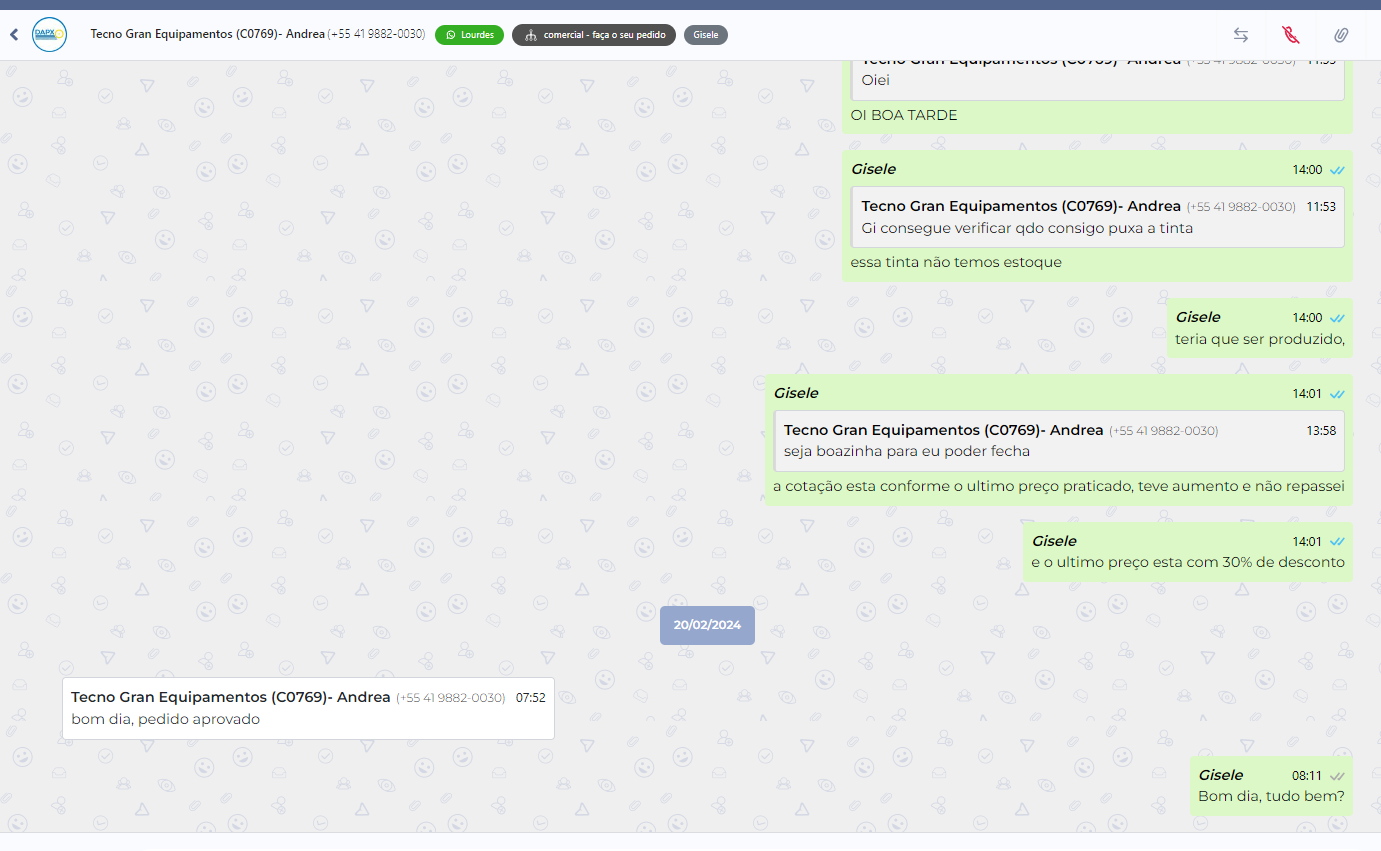Click the checkmark on the 08:11 message
1381x851 pixels.
(x=1337, y=776)
